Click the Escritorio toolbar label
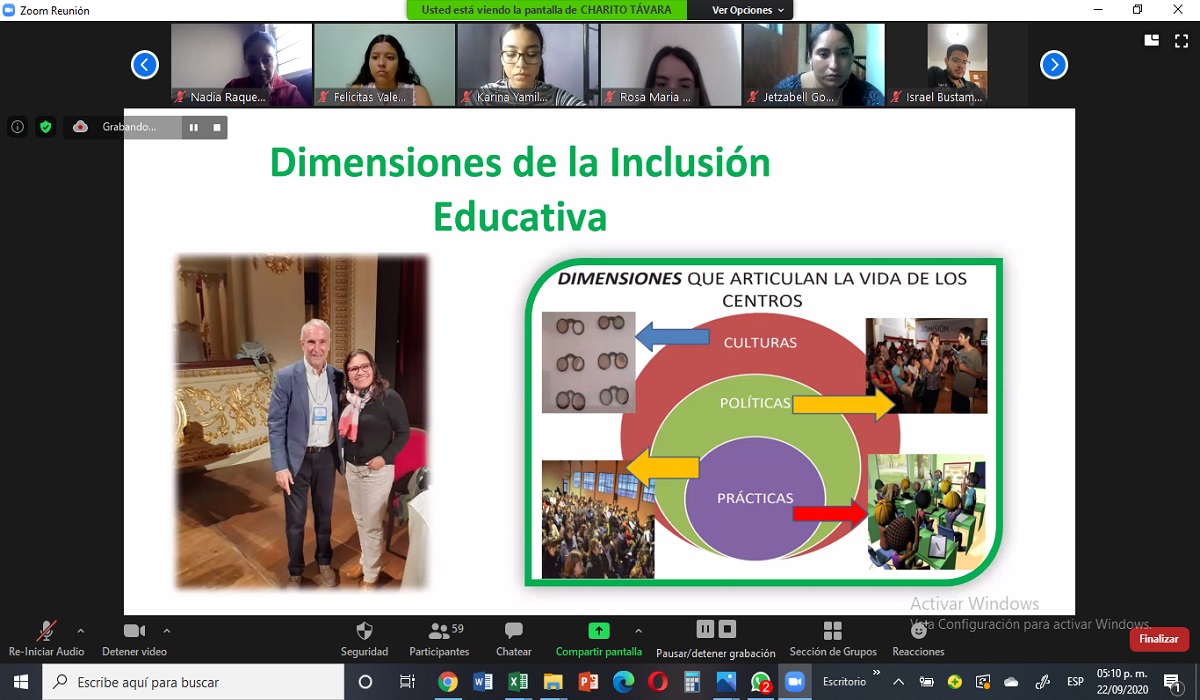The width and height of the screenshot is (1200, 700). point(844,682)
